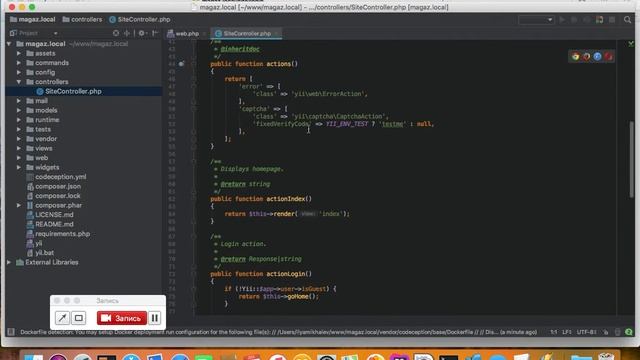Screen dimensions: 640x360
Task: Select LICENSE.md file
Action: pos(50,215)
